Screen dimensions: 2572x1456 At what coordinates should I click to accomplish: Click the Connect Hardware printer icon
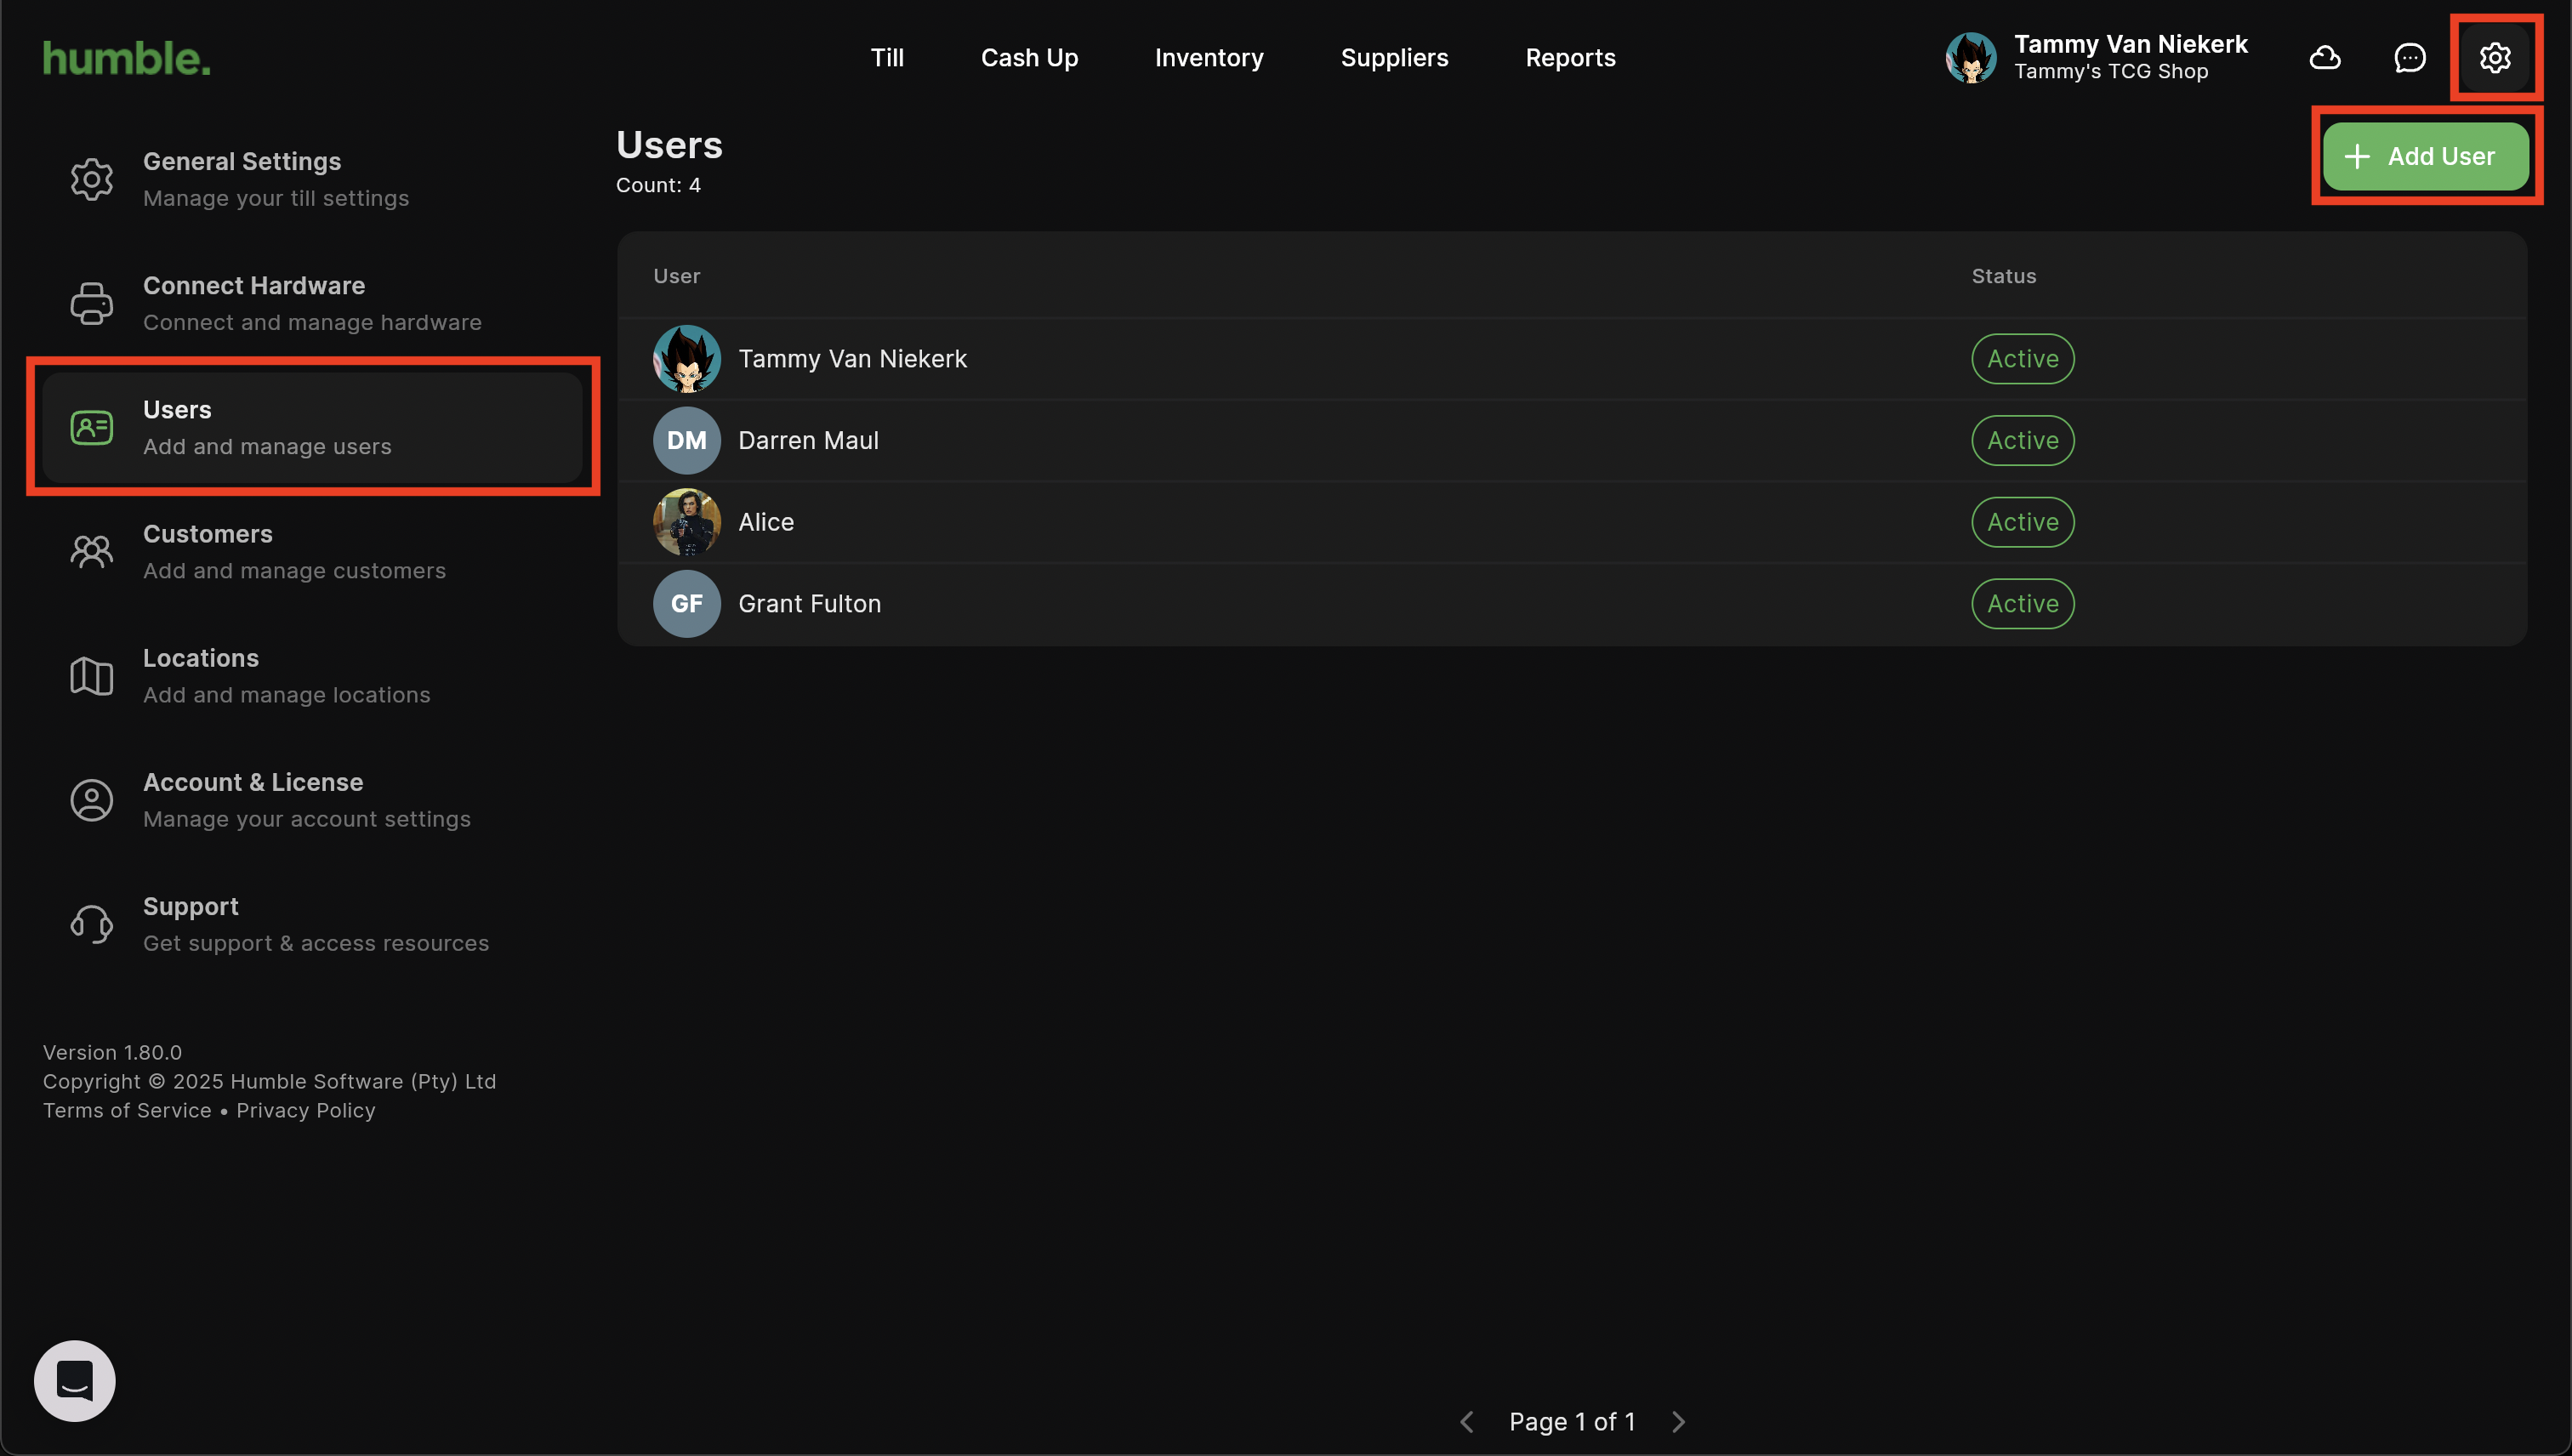point(91,303)
